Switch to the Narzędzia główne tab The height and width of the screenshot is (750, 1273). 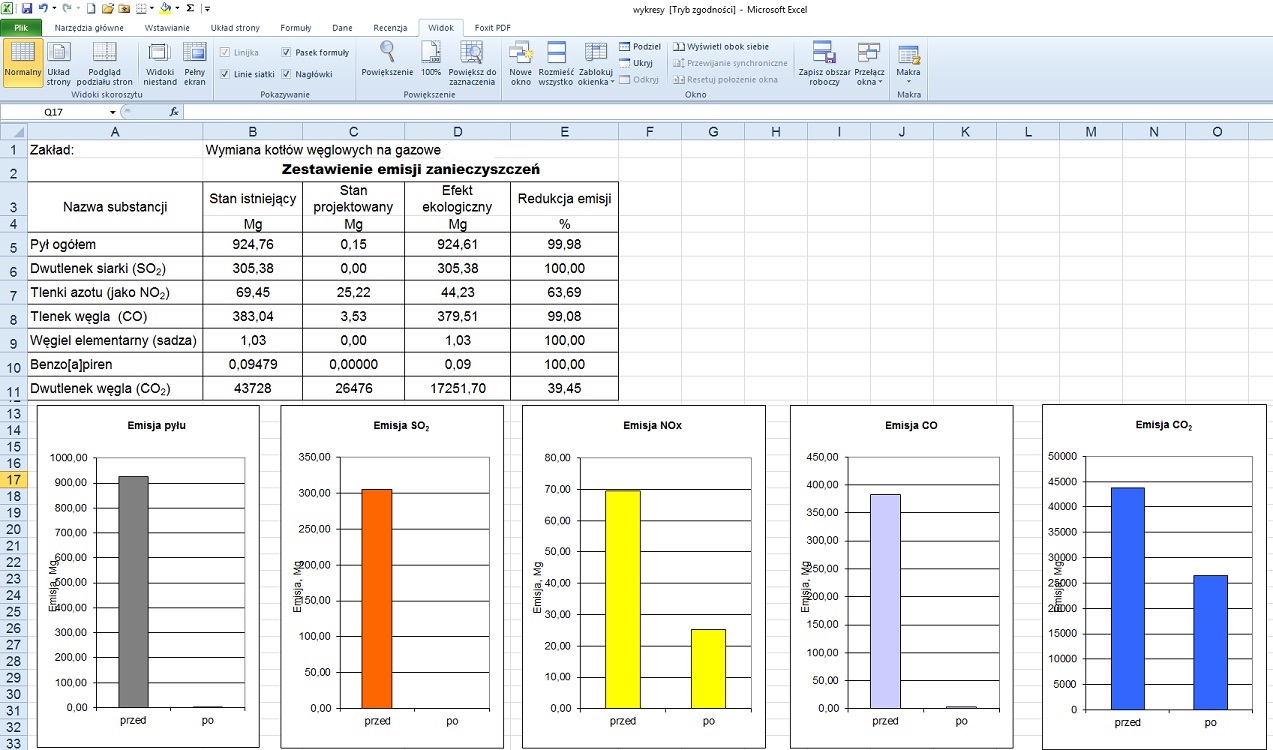(x=90, y=28)
